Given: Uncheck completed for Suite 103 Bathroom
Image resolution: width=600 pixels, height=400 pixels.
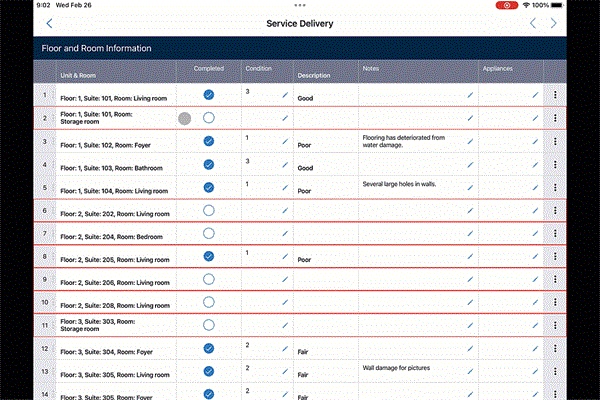Looking at the screenshot, I should (x=209, y=165).
